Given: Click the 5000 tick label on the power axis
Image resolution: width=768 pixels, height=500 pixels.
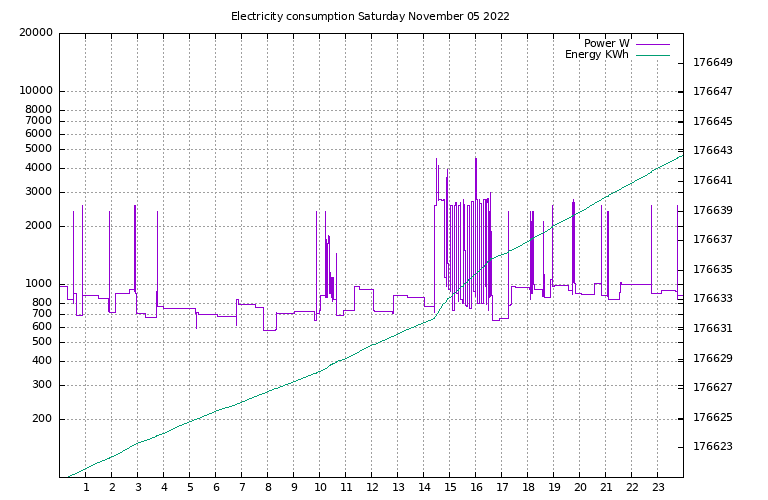Looking at the screenshot, I should coord(39,149).
